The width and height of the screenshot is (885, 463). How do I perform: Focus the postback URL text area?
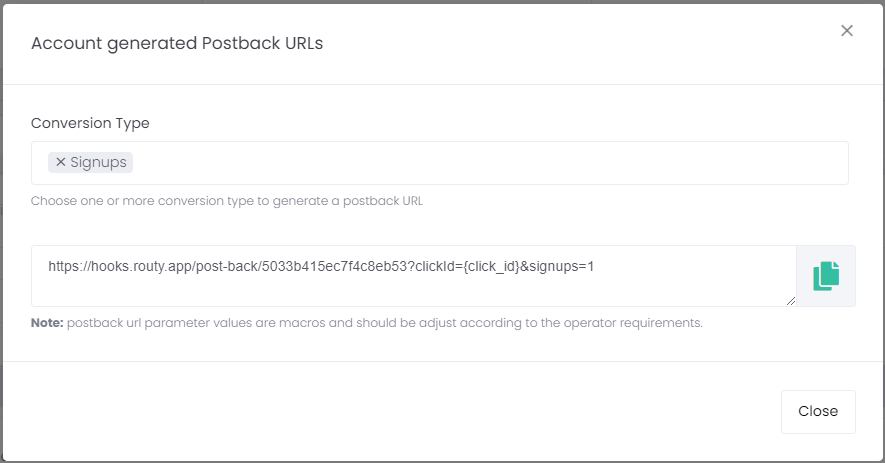[414, 276]
